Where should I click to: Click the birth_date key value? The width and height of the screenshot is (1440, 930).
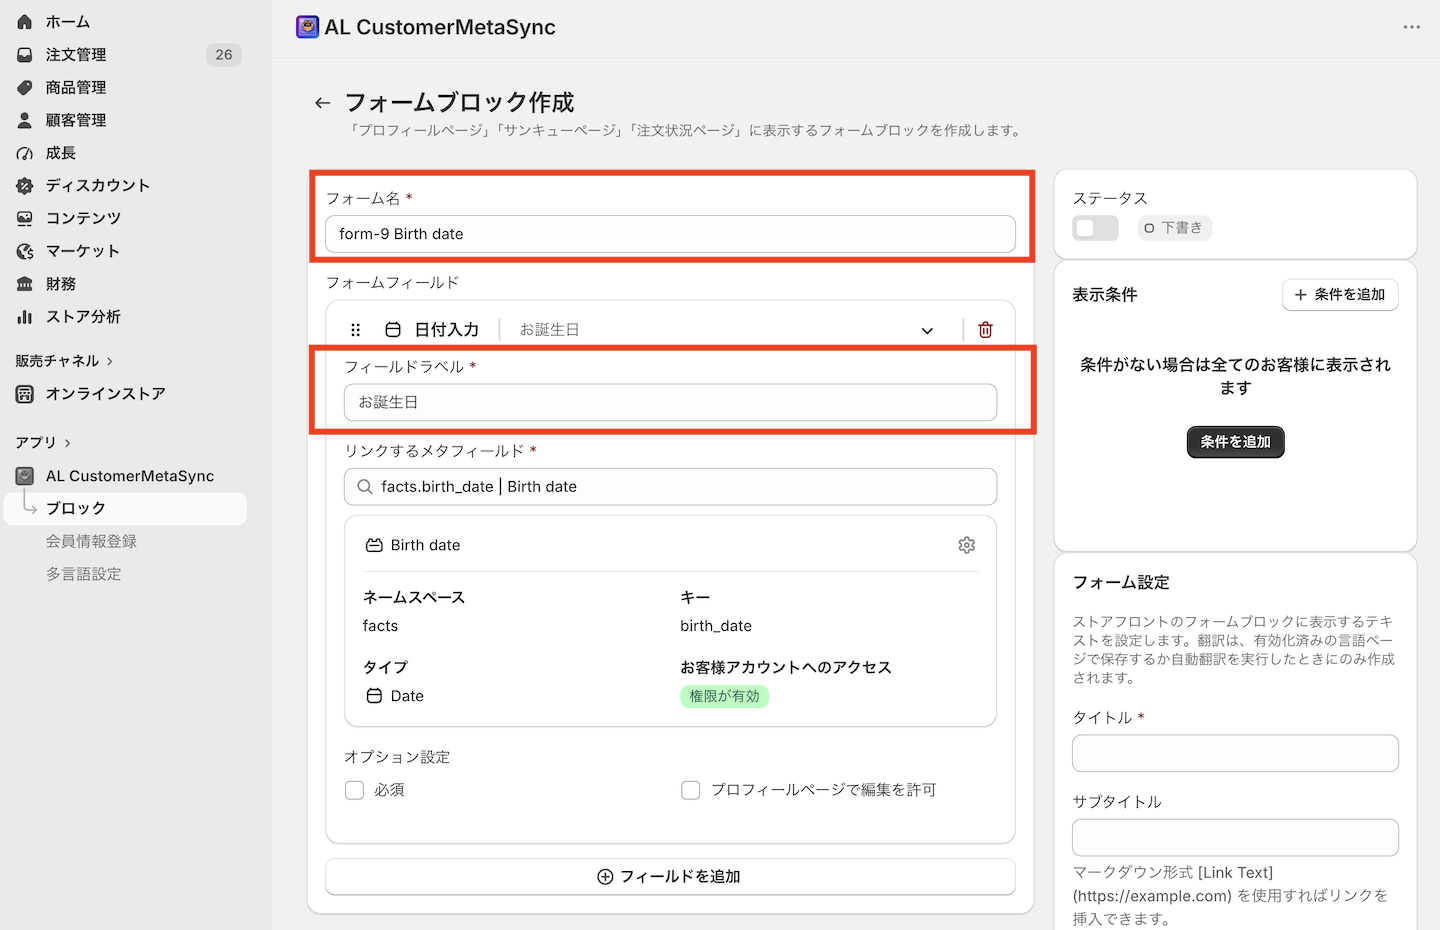pos(716,626)
